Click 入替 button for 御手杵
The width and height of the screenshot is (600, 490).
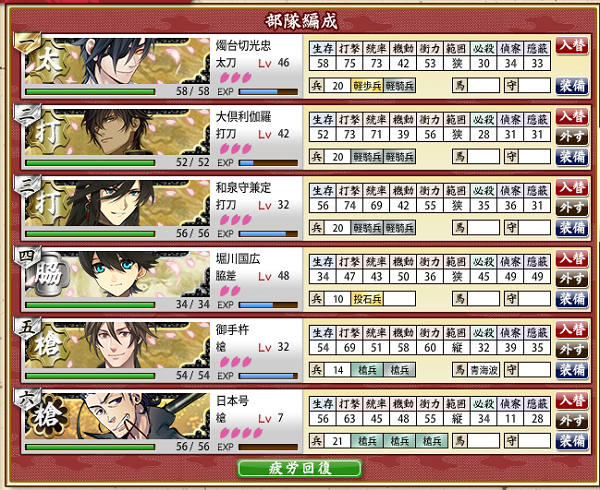click(x=572, y=330)
